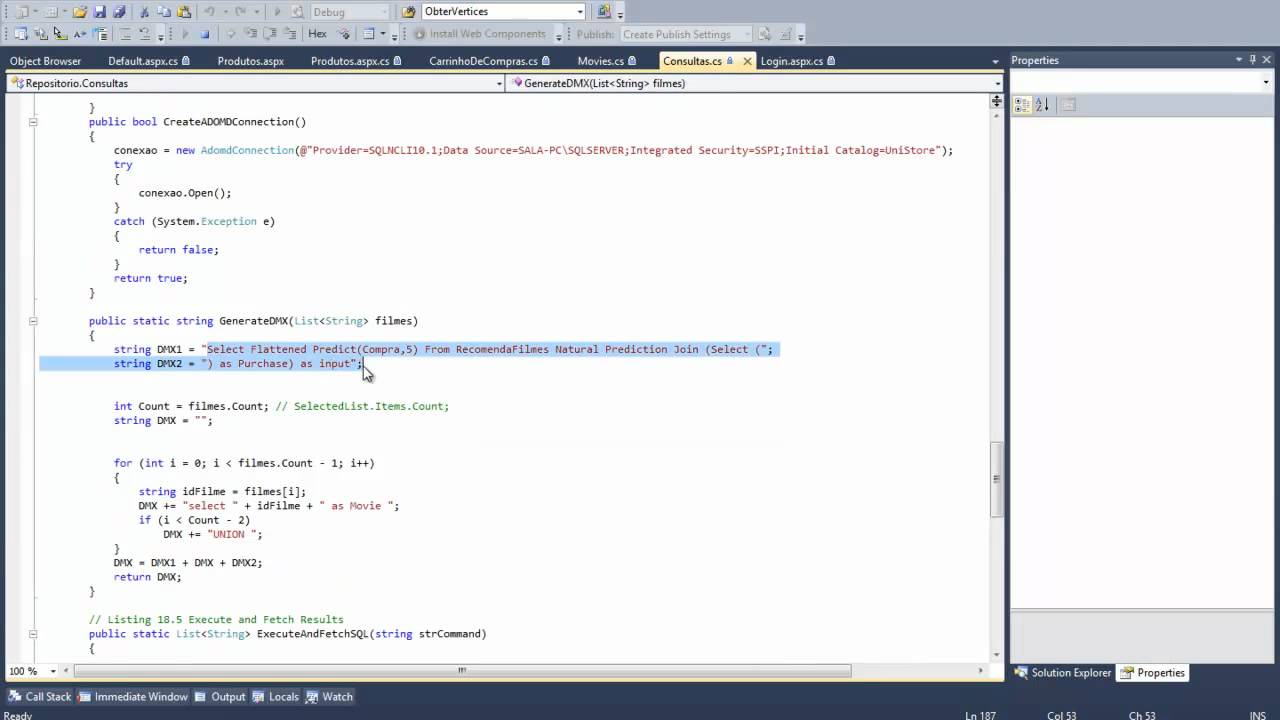Image resolution: width=1280 pixels, height=720 pixels.
Task: Open the New Project icon
Action: 20,12
